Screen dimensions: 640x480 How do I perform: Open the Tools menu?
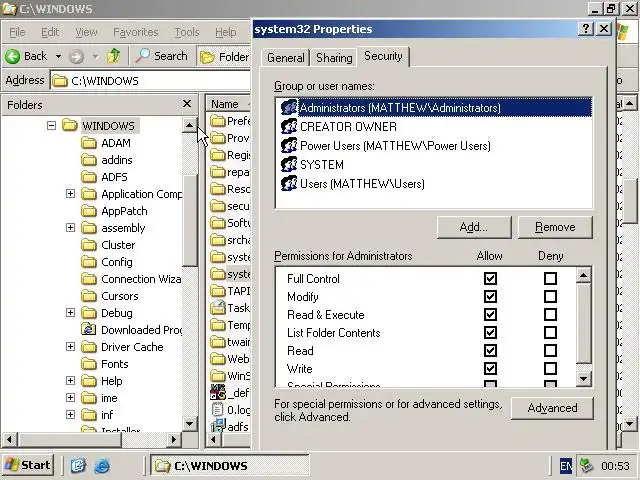tap(187, 32)
